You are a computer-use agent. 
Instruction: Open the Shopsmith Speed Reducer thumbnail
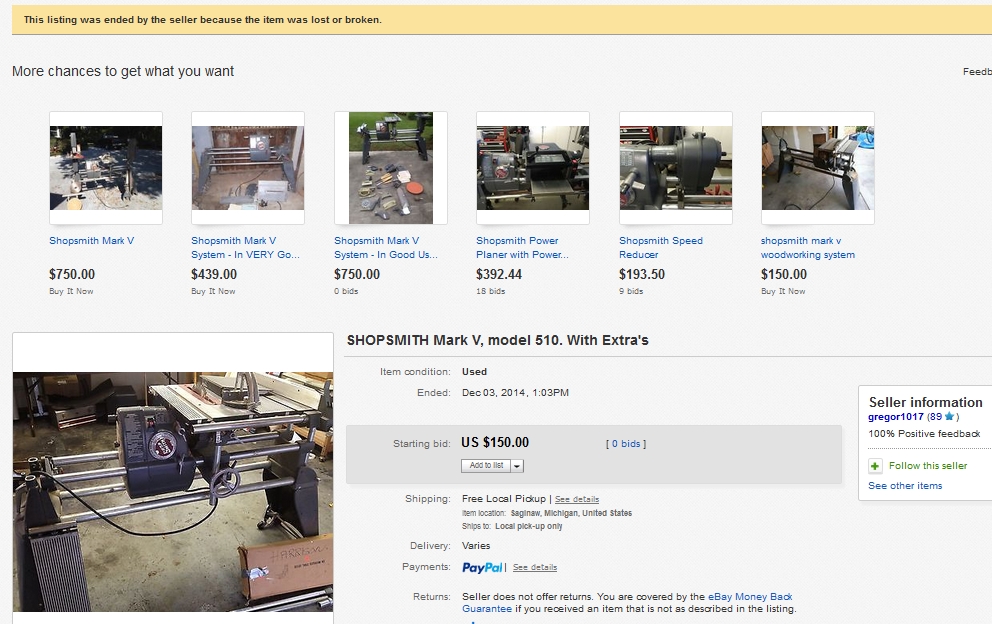[x=676, y=168]
